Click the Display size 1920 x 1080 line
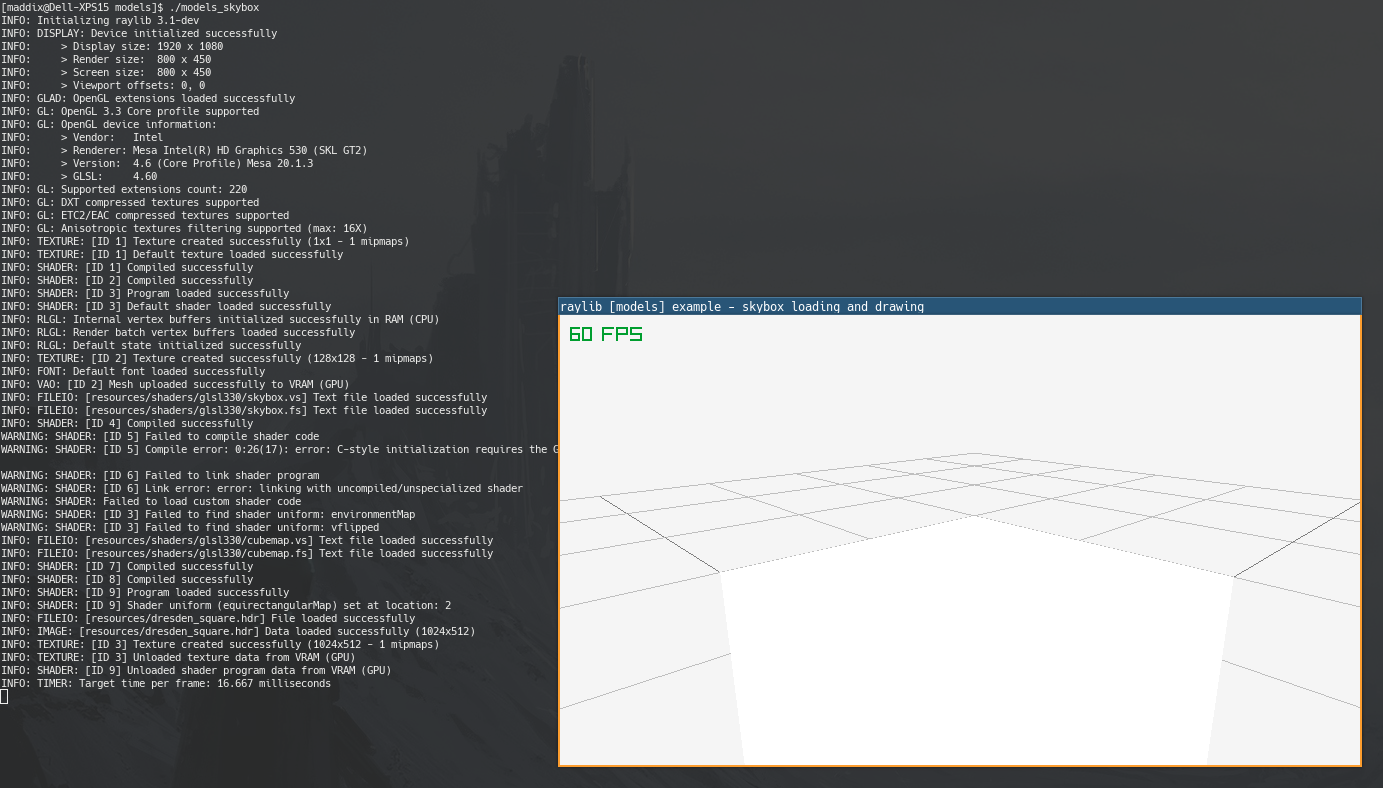 point(110,46)
